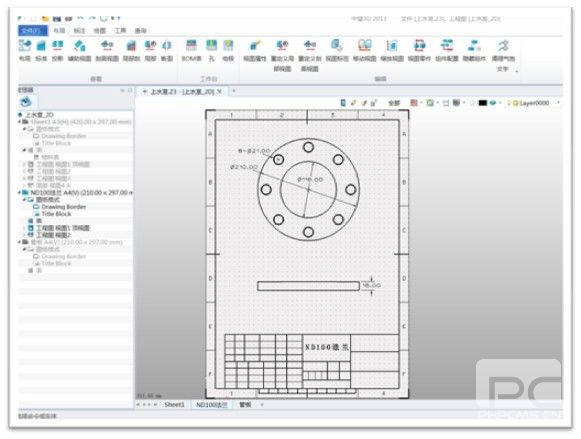Select Title Block under ND100 sheet
Image resolution: width=581 pixels, height=439 pixels.
(56, 214)
